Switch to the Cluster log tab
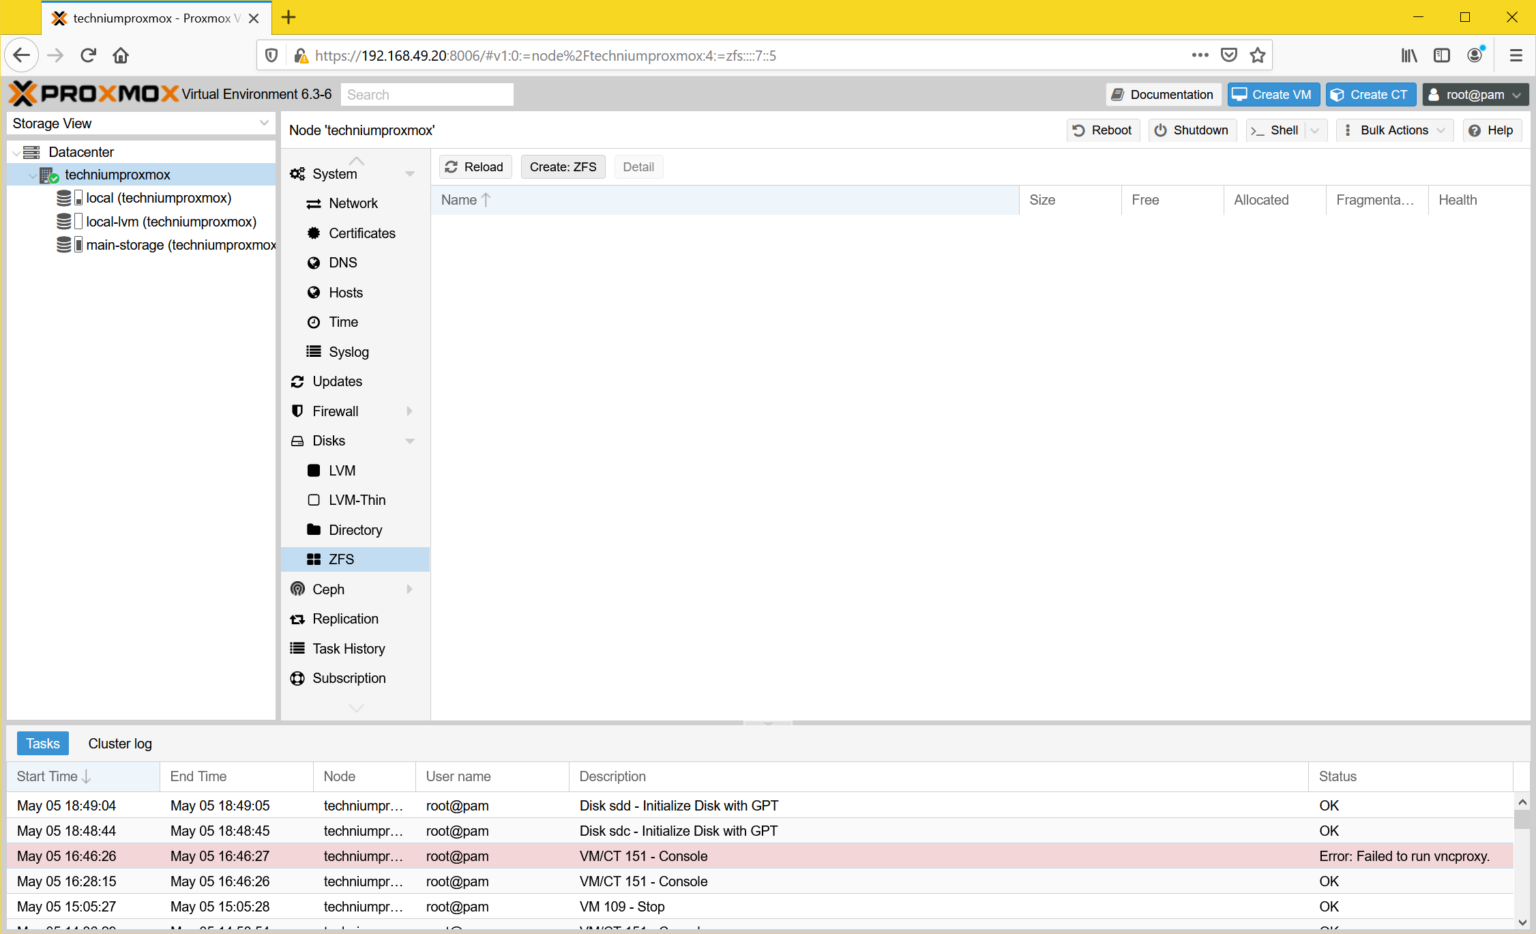The height and width of the screenshot is (934, 1536). (x=120, y=744)
